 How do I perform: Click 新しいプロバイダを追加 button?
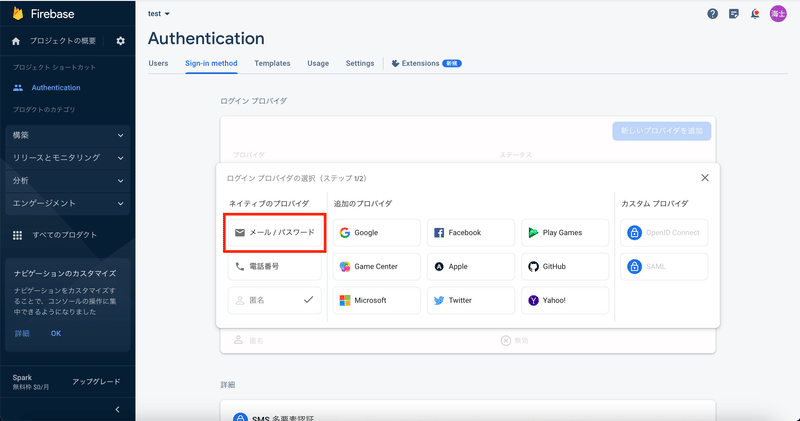click(x=662, y=131)
